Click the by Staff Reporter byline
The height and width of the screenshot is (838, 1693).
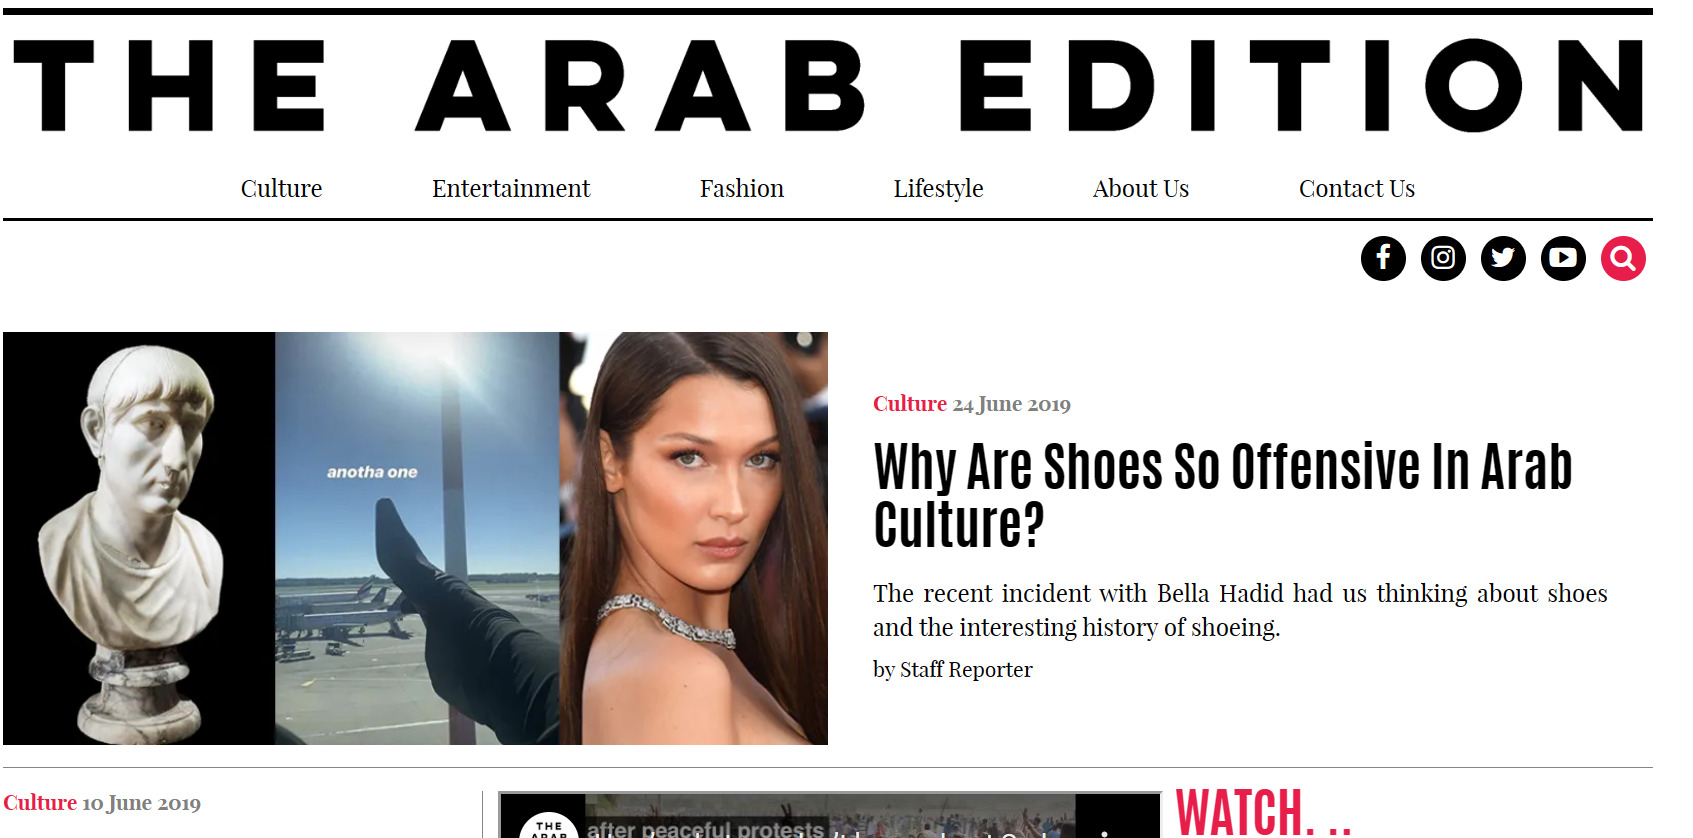tap(953, 670)
